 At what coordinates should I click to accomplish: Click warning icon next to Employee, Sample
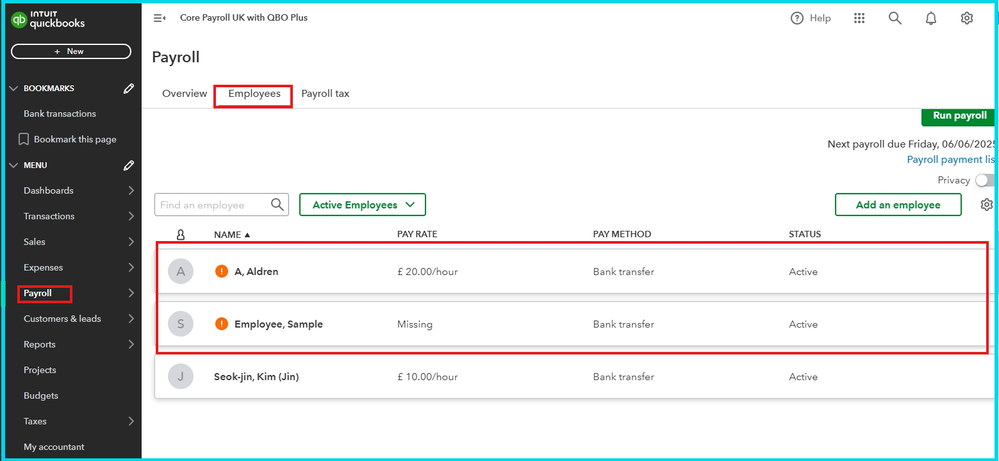click(x=222, y=324)
